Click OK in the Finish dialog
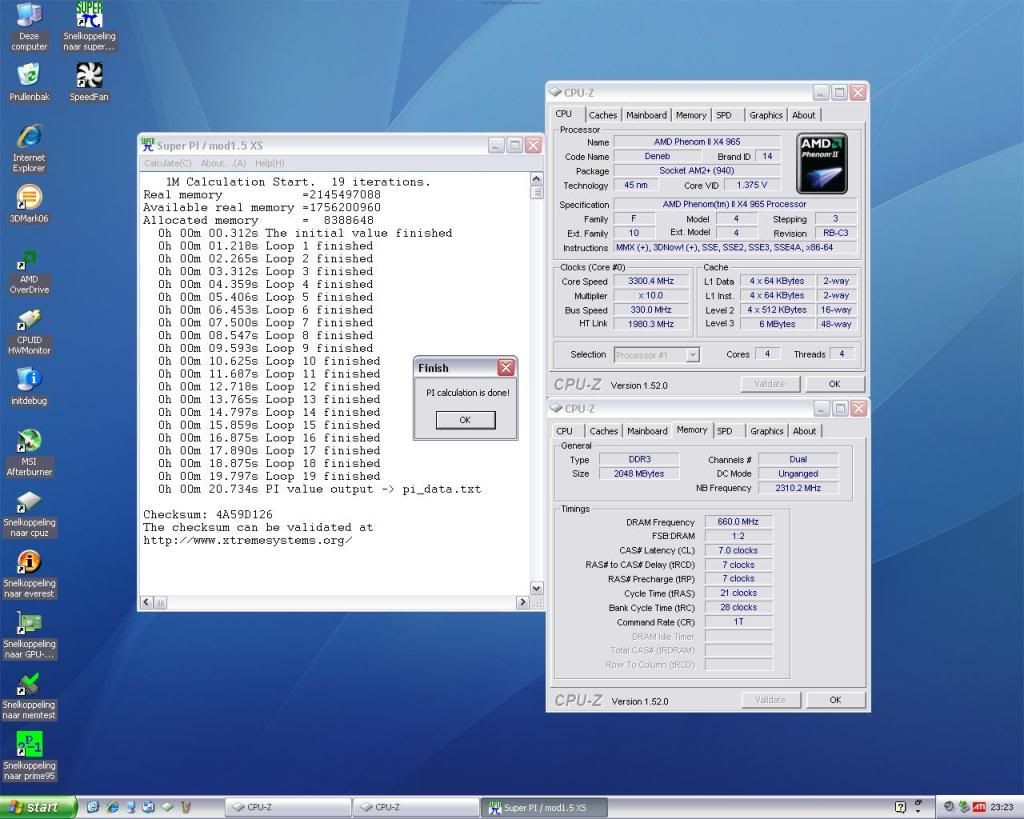The height and width of the screenshot is (819, 1024). tap(465, 420)
